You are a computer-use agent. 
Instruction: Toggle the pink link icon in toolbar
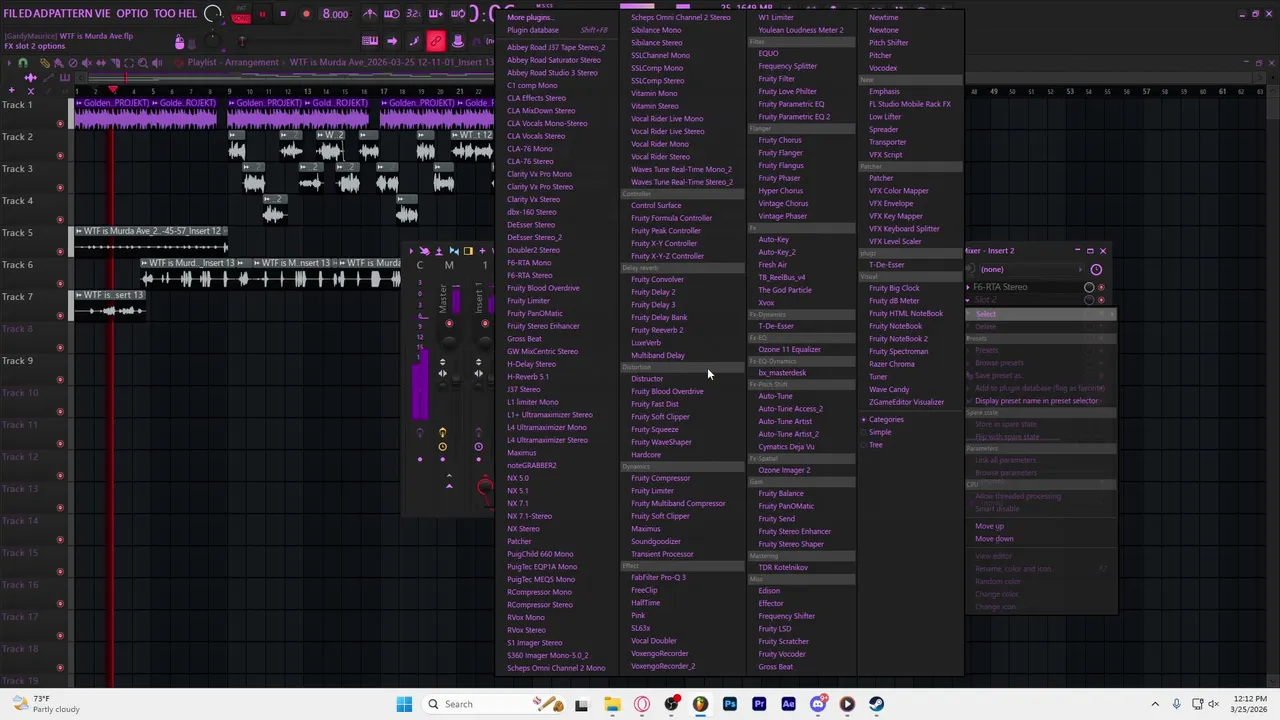pyautogui.click(x=436, y=41)
